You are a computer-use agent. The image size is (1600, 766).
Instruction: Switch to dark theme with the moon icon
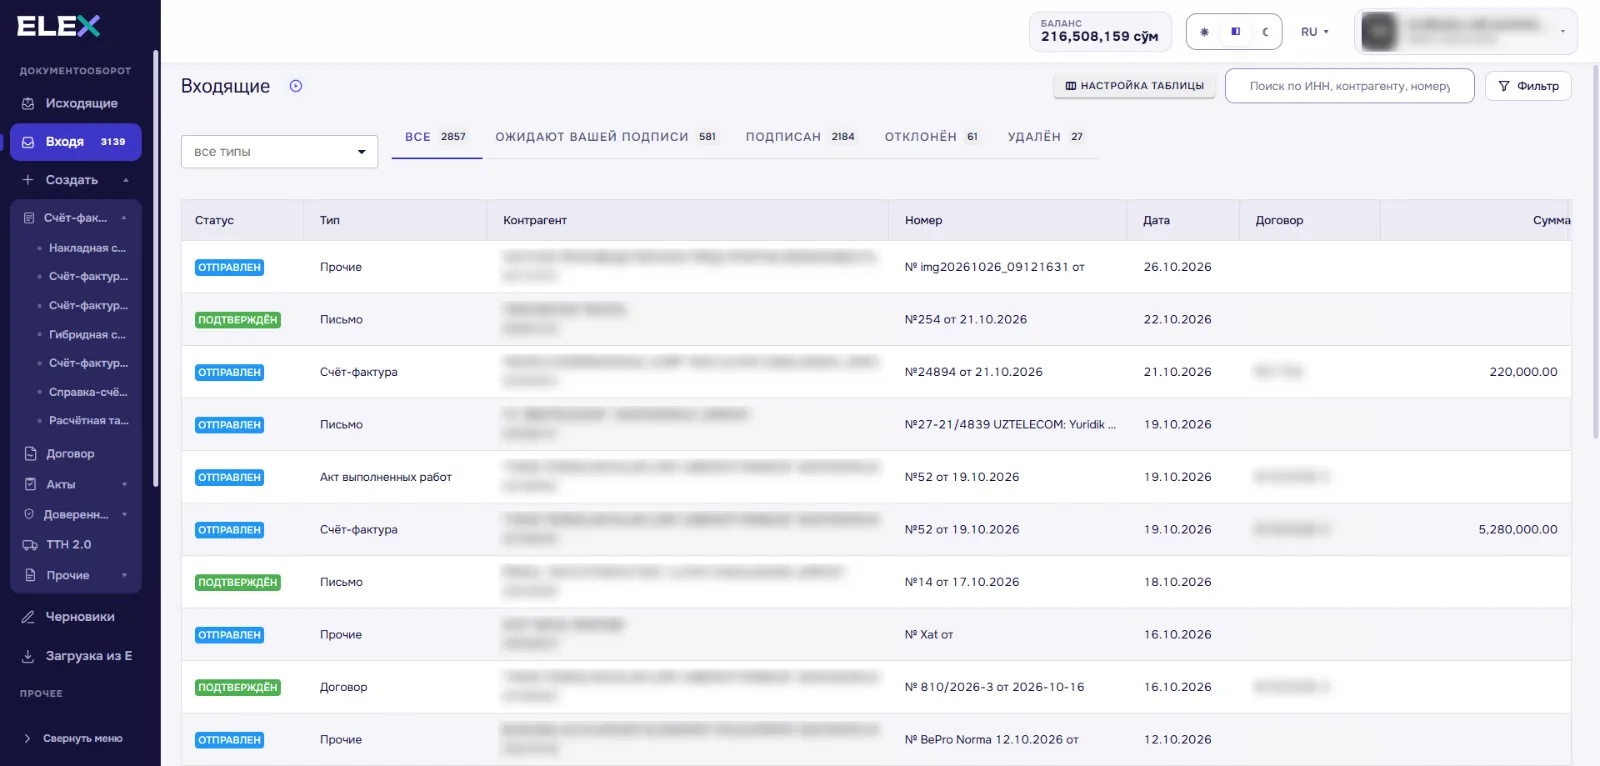pyautogui.click(x=1266, y=32)
